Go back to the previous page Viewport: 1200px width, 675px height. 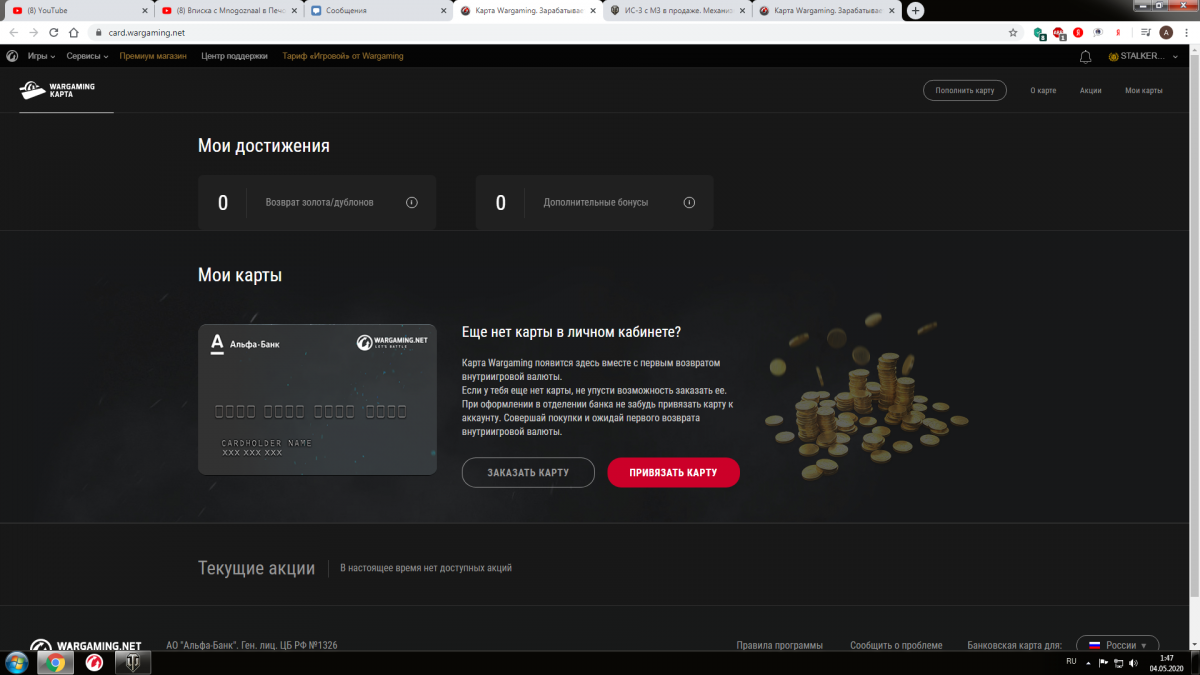coord(13,32)
